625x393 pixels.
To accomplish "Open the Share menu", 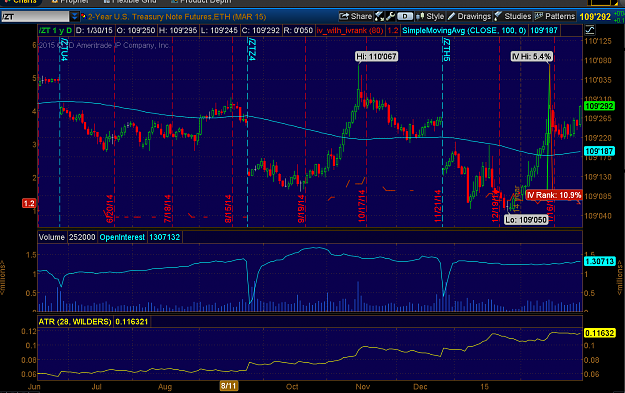I will point(356,16).
